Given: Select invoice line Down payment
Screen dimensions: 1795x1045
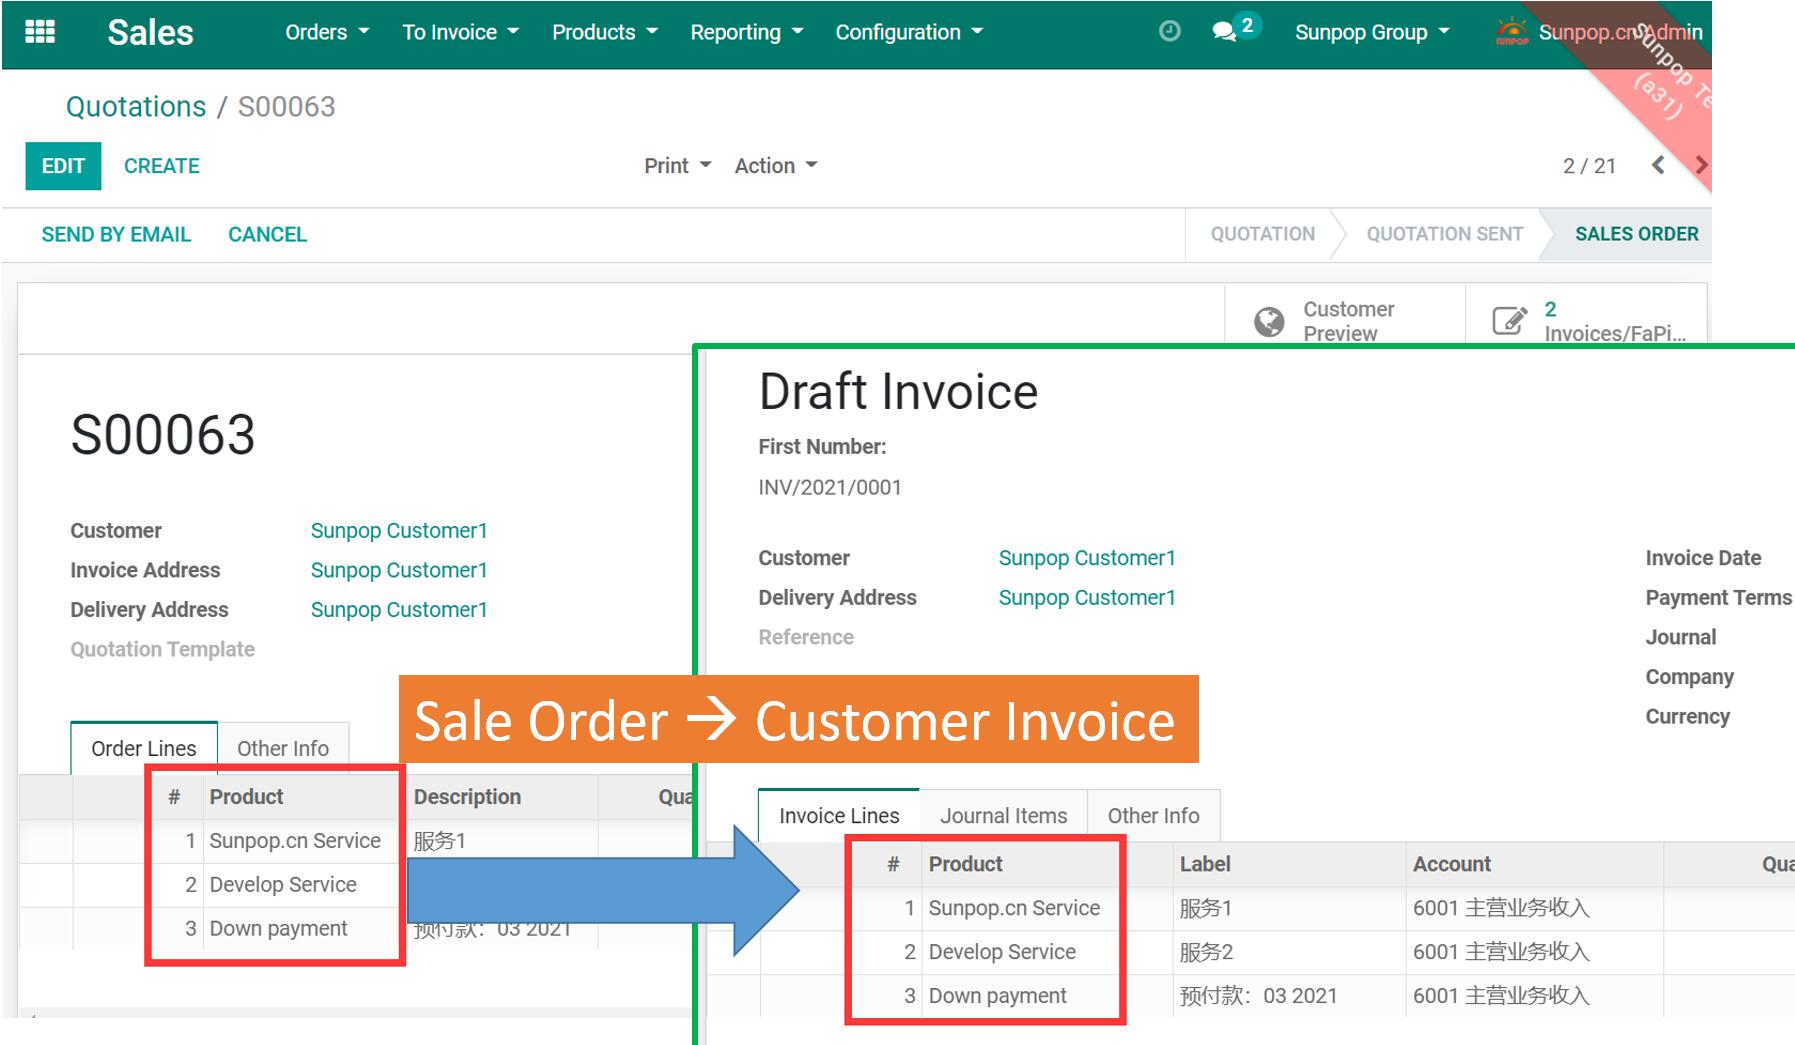Looking at the screenshot, I should pos(997,996).
